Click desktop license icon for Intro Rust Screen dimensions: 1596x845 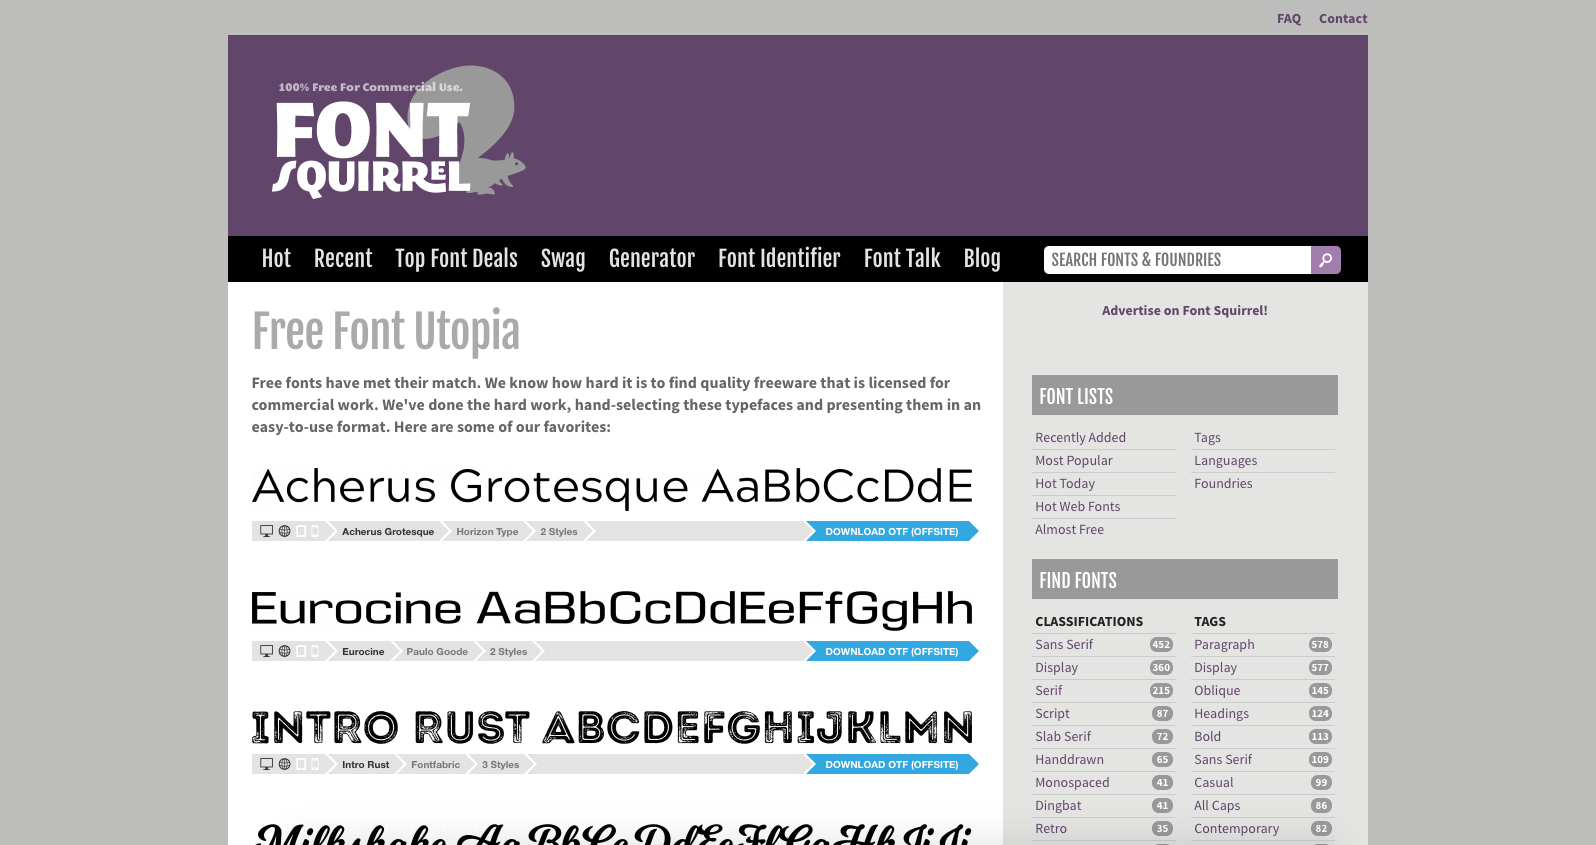point(267,764)
